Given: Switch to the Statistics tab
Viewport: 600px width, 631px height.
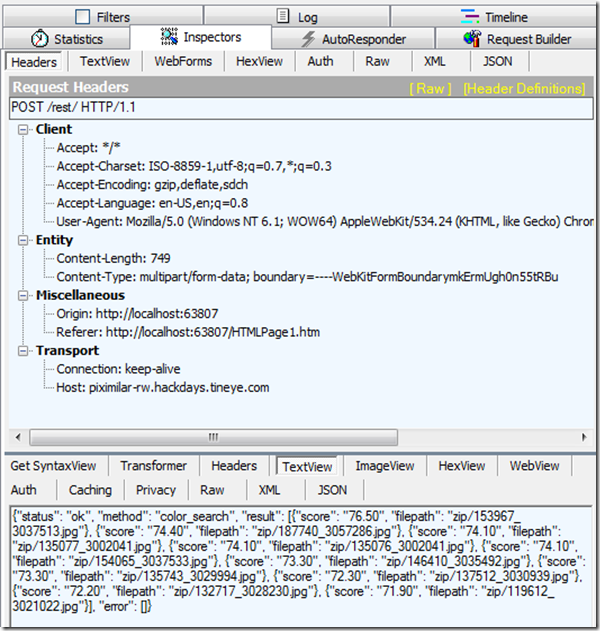Looking at the screenshot, I should pyautogui.click(x=66, y=39).
